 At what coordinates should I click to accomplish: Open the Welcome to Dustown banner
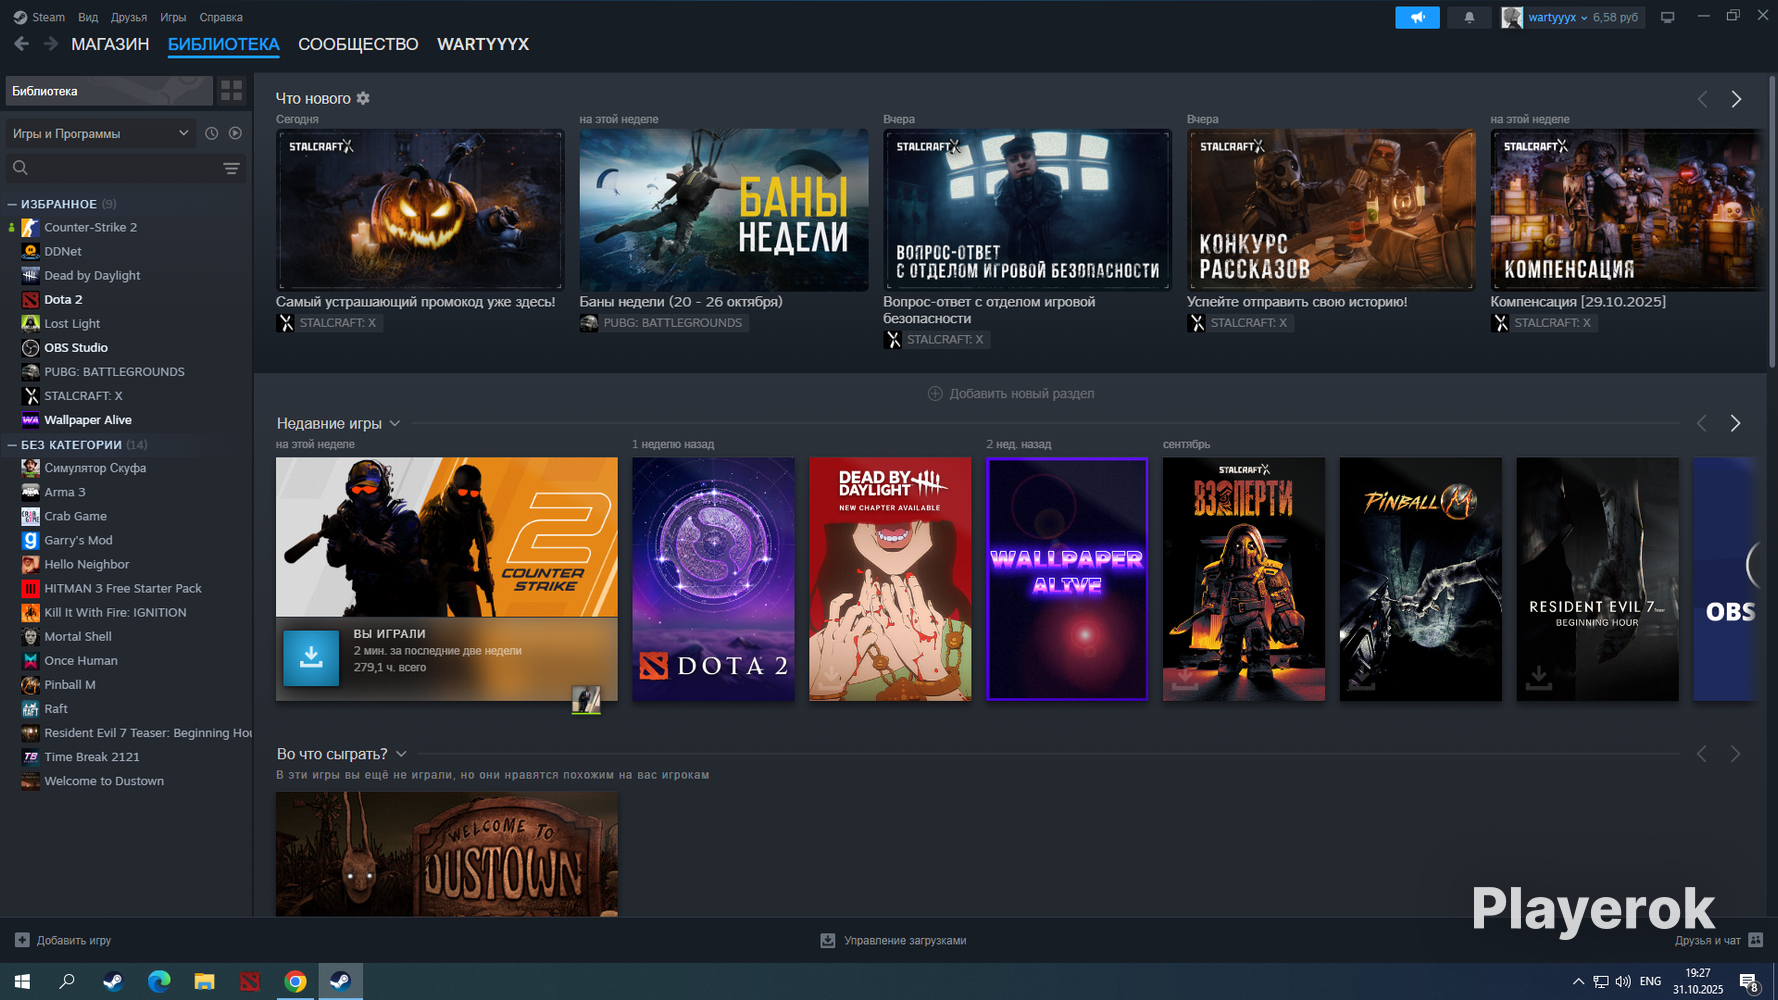(447, 854)
